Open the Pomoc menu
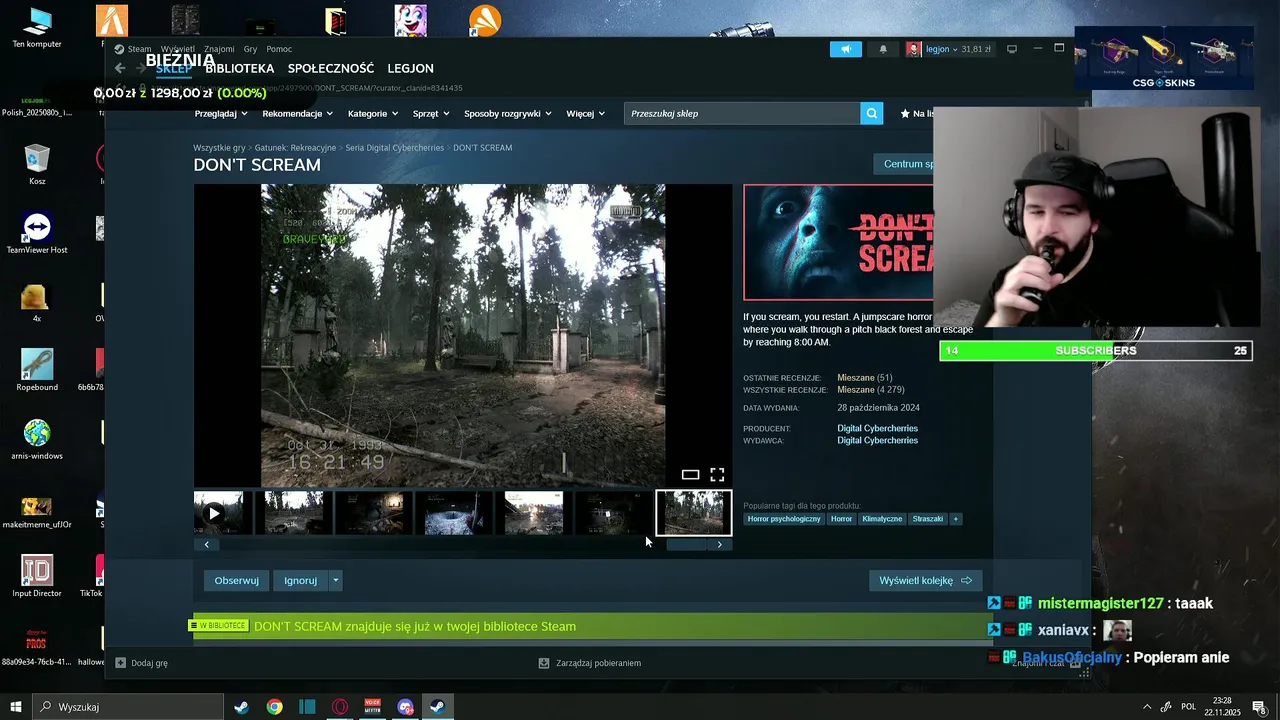 (x=279, y=49)
